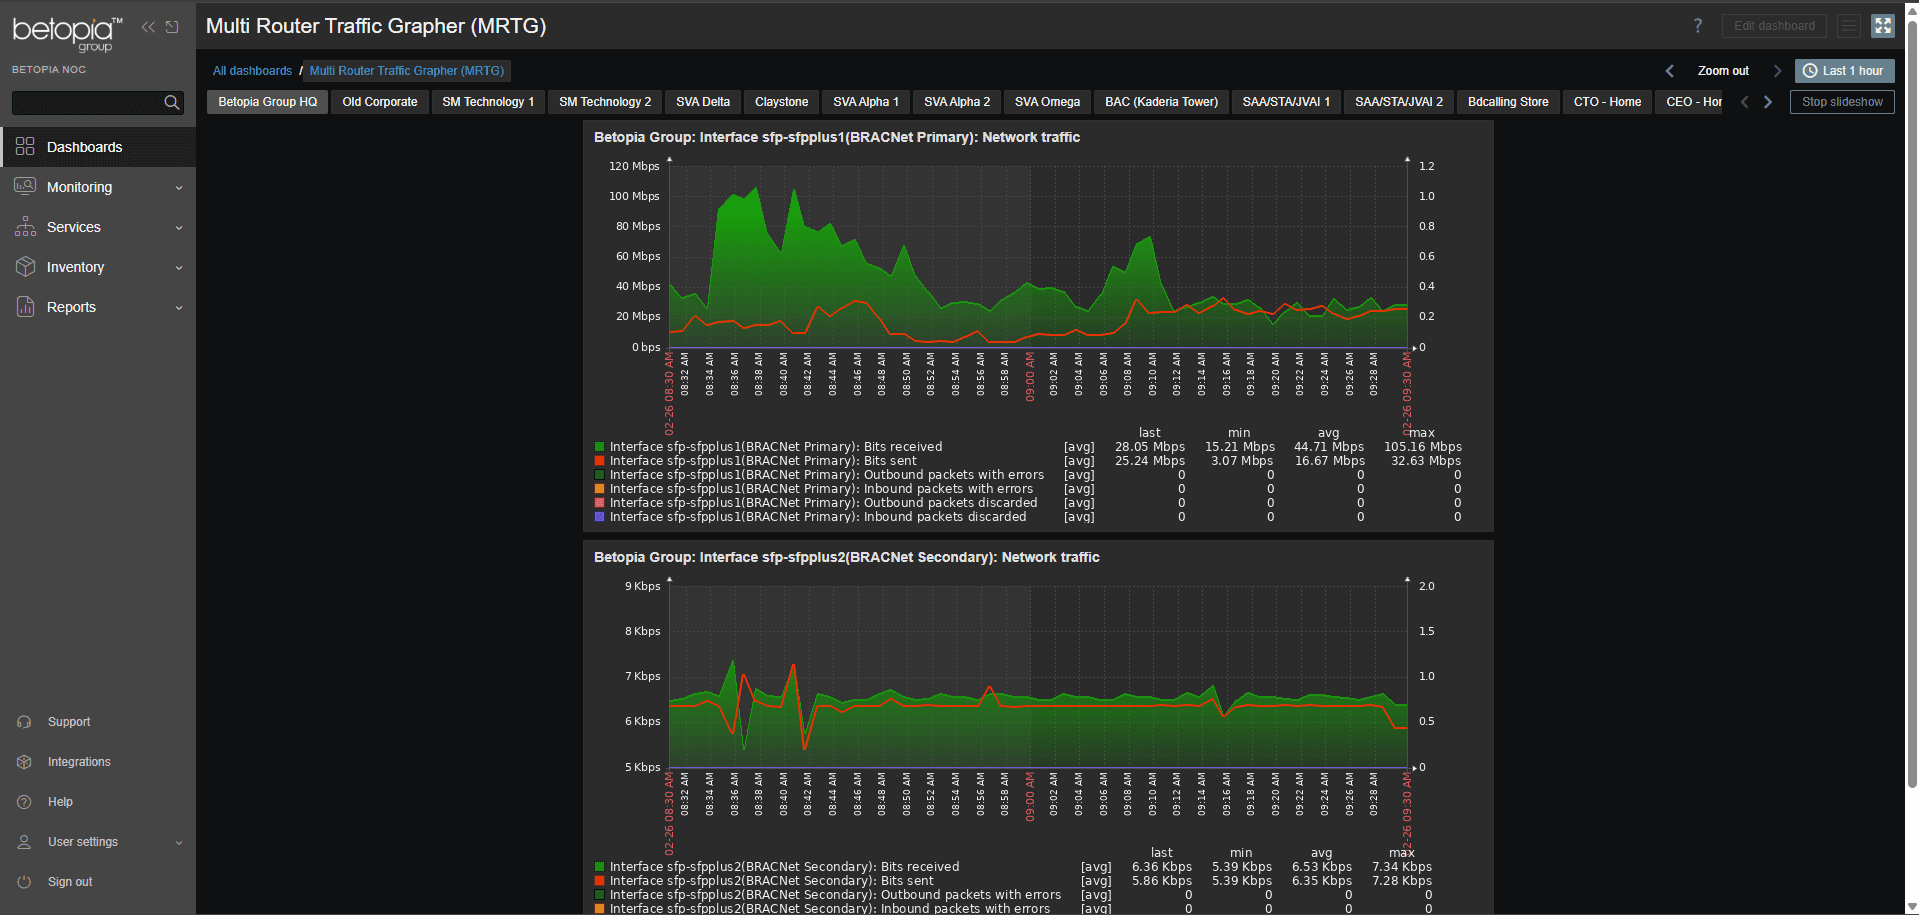The image size is (1919, 915).
Task: Open the Claystone tab
Action: (781, 102)
